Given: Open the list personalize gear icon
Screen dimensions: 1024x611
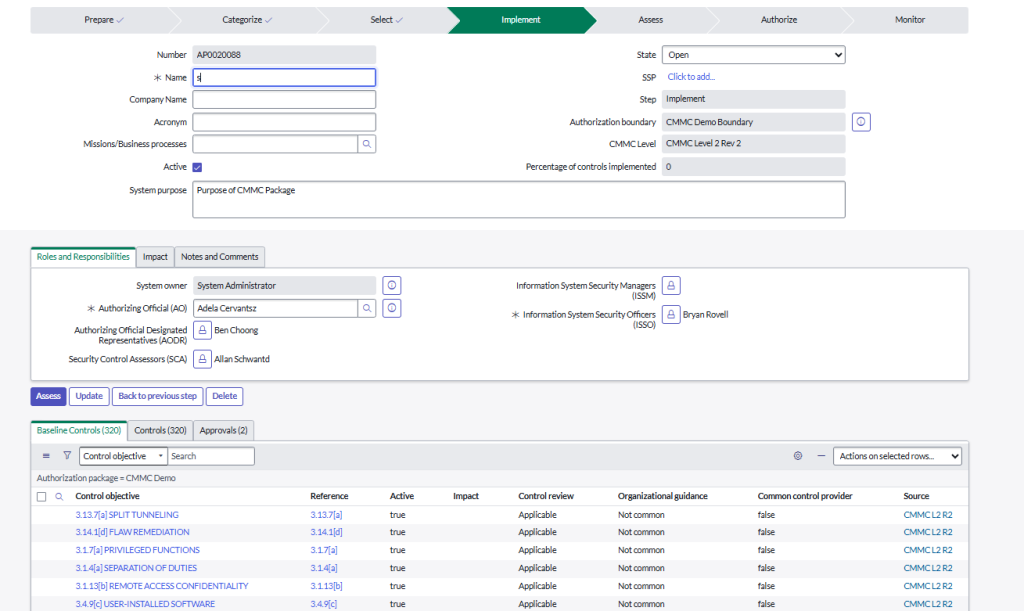Looking at the screenshot, I should [x=798, y=456].
